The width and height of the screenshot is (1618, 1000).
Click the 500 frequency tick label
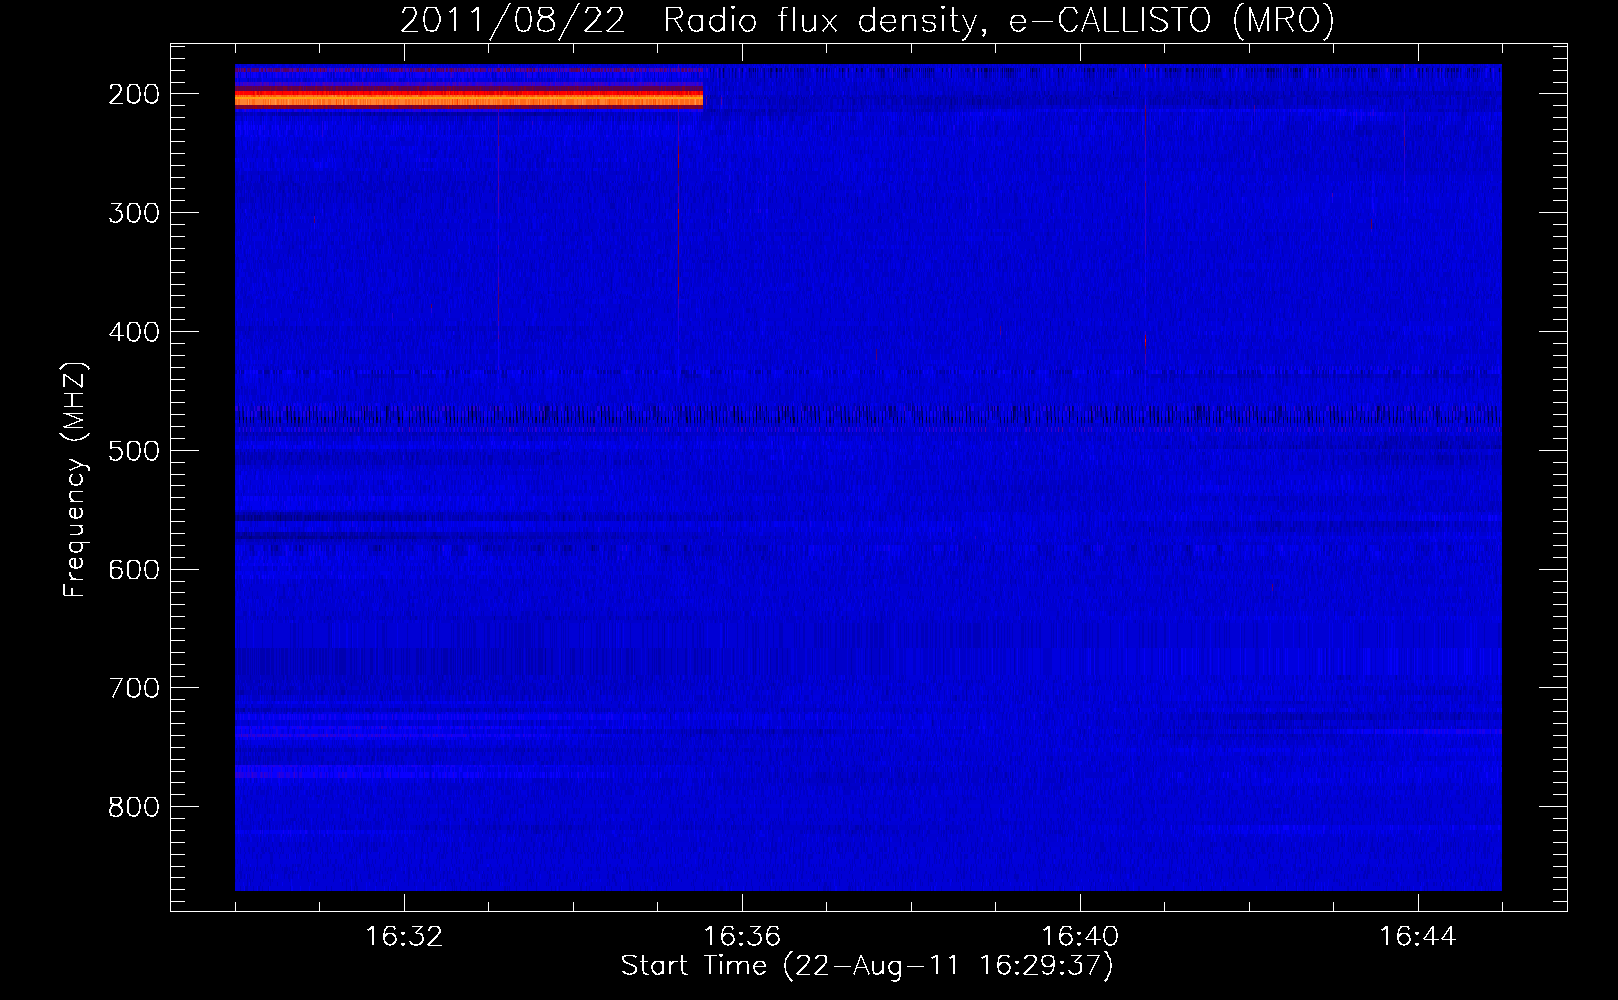pos(134,451)
